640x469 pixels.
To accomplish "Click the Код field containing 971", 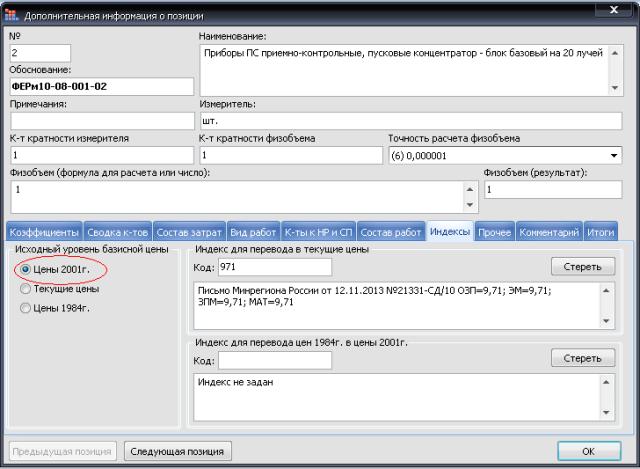I will (275, 267).
